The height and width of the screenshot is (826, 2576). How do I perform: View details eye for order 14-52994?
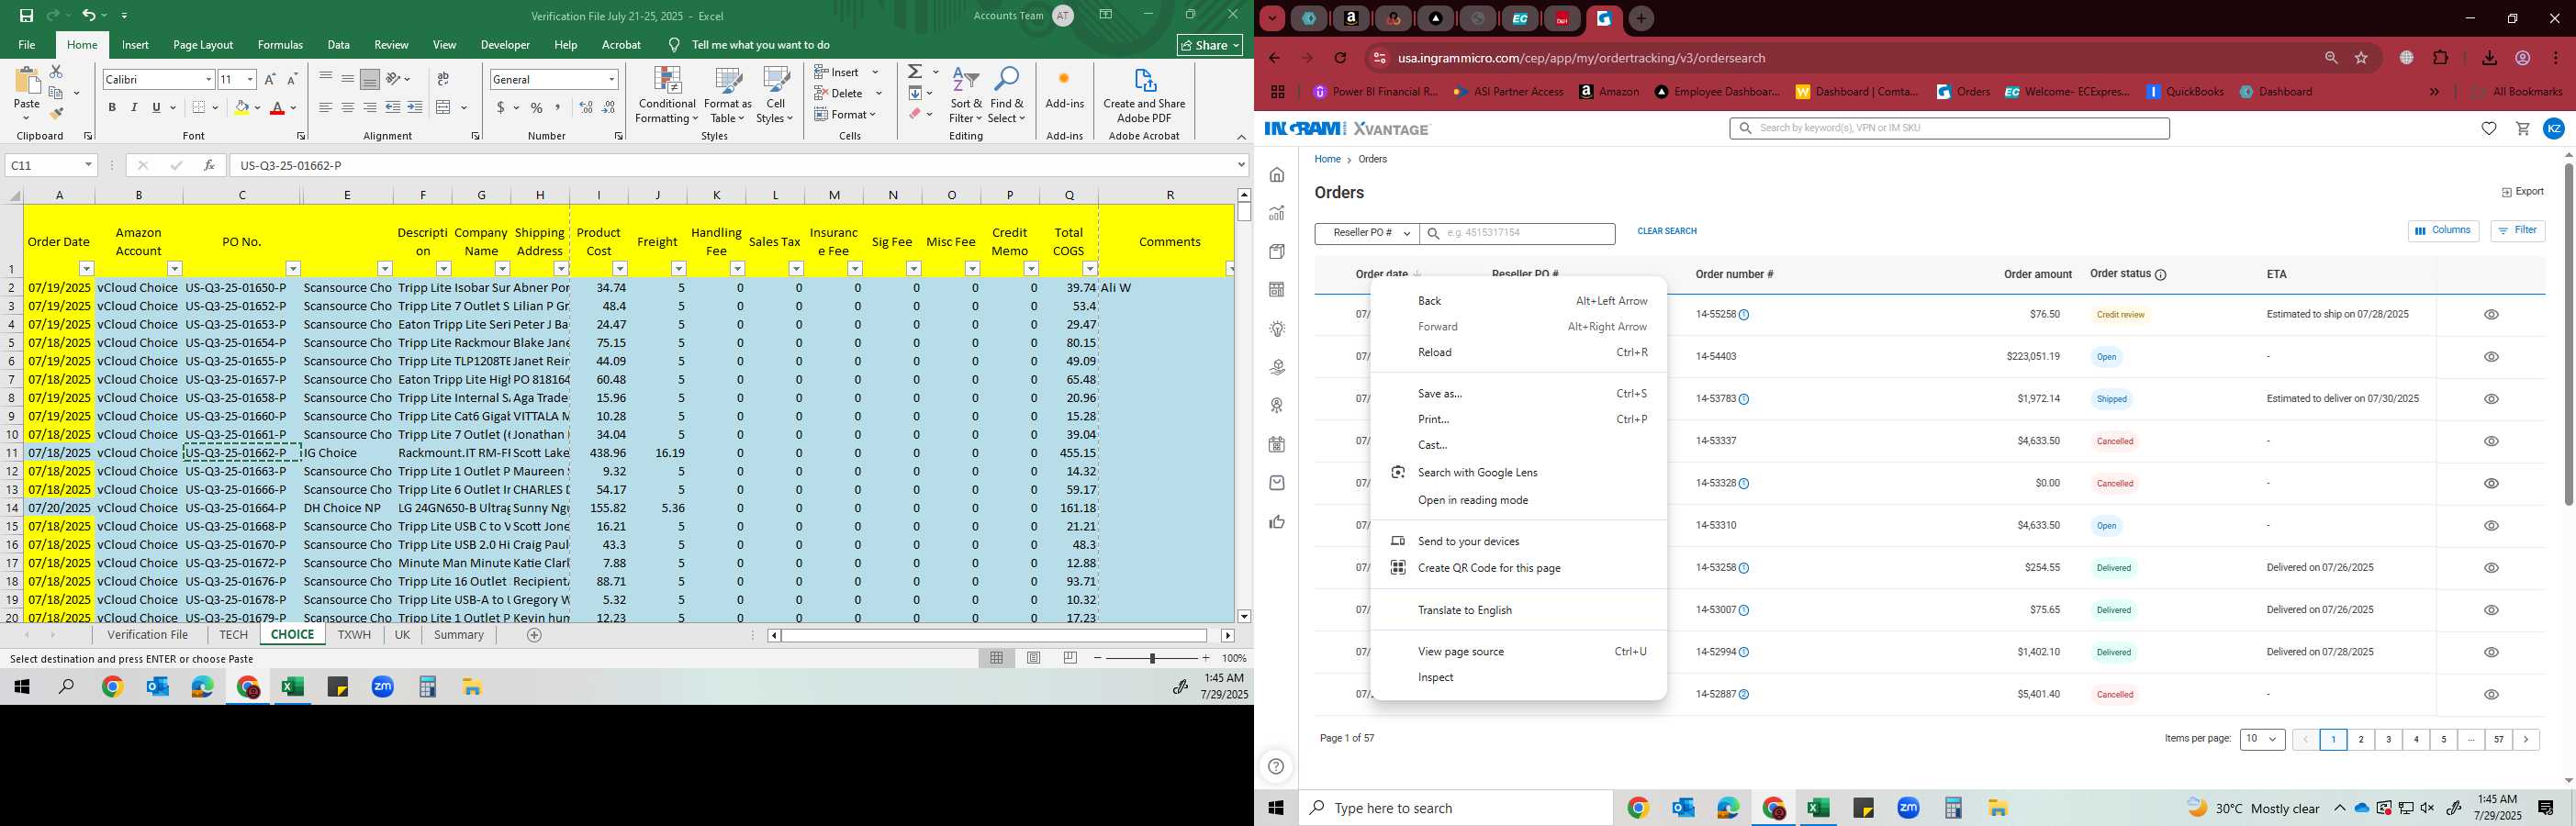click(x=2491, y=652)
